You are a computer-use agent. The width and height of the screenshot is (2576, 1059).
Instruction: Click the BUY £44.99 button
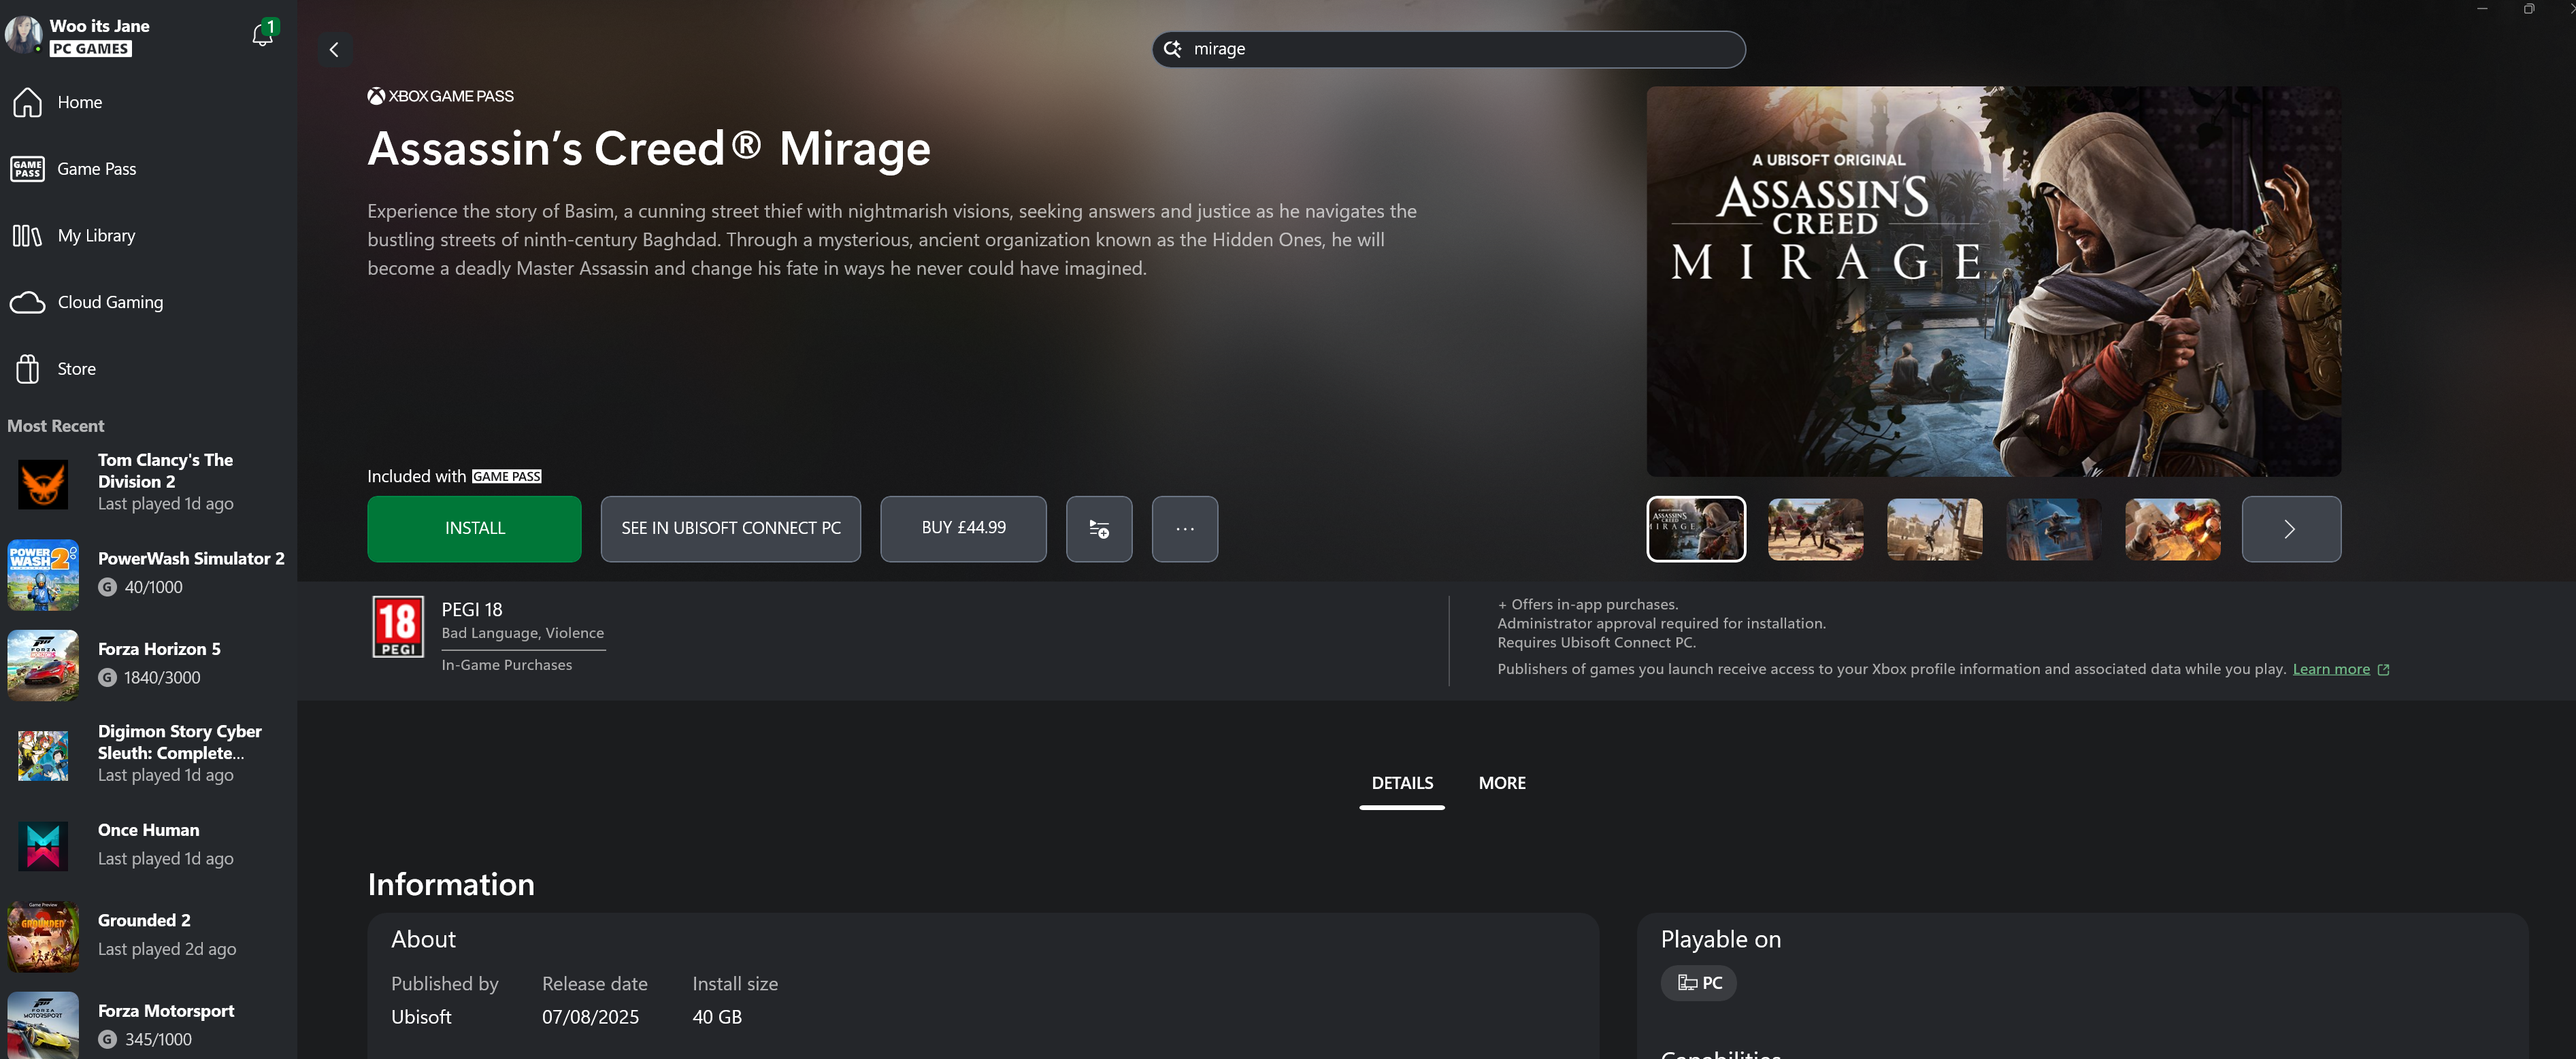pos(963,528)
